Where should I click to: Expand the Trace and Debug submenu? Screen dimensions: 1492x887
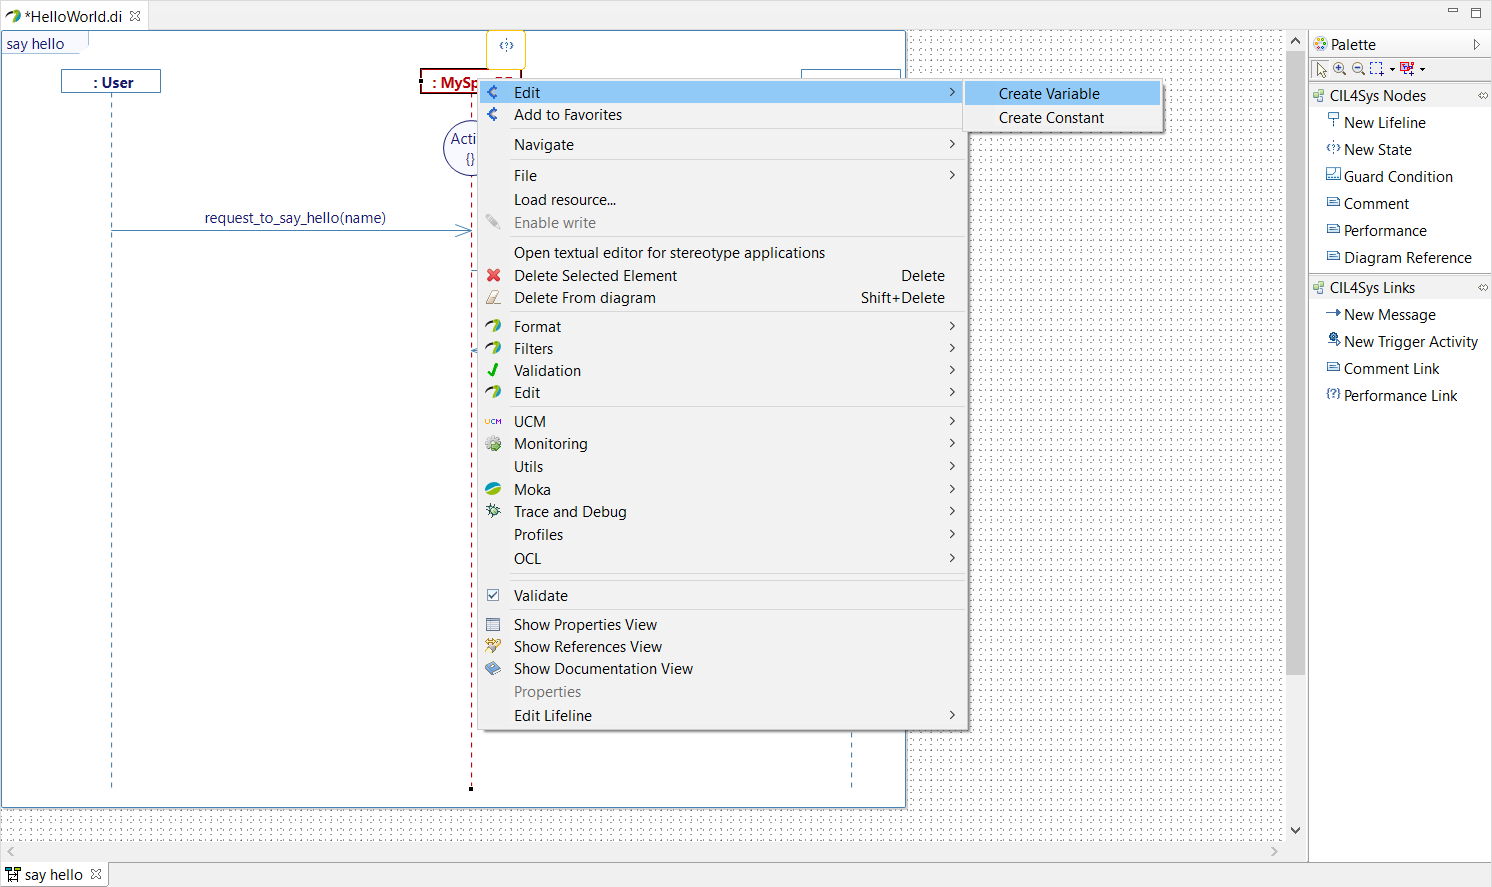[x=722, y=512]
